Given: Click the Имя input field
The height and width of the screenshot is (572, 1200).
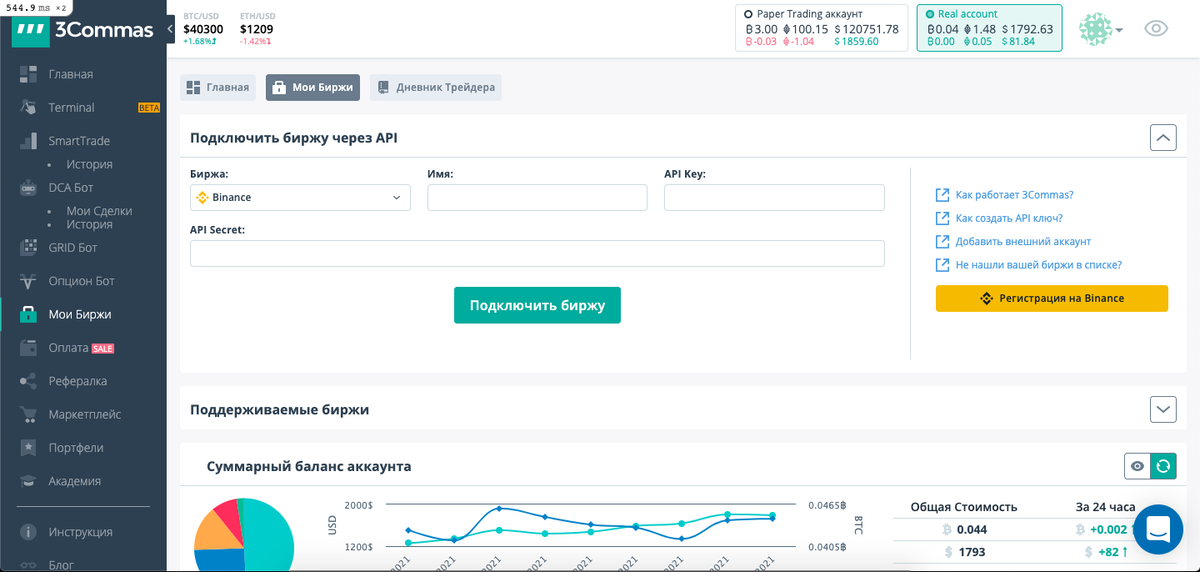Looking at the screenshot, I should pos(537,197).
